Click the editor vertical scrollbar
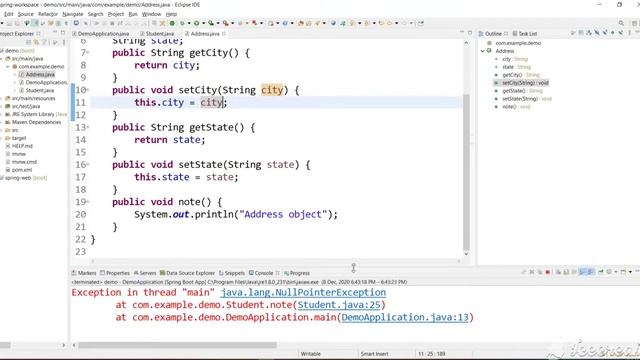 466,173
